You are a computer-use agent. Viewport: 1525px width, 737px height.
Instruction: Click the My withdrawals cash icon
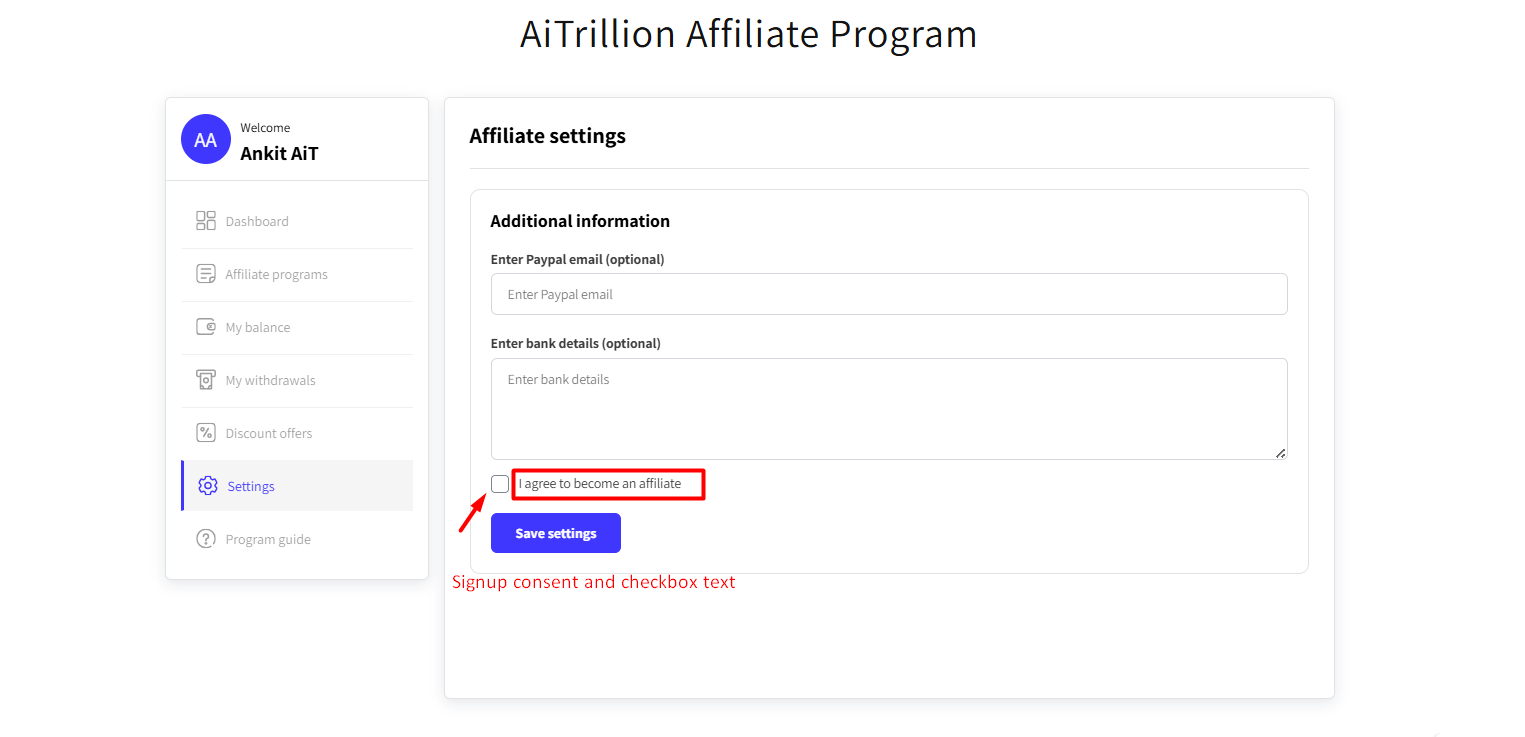click(206, 380)
